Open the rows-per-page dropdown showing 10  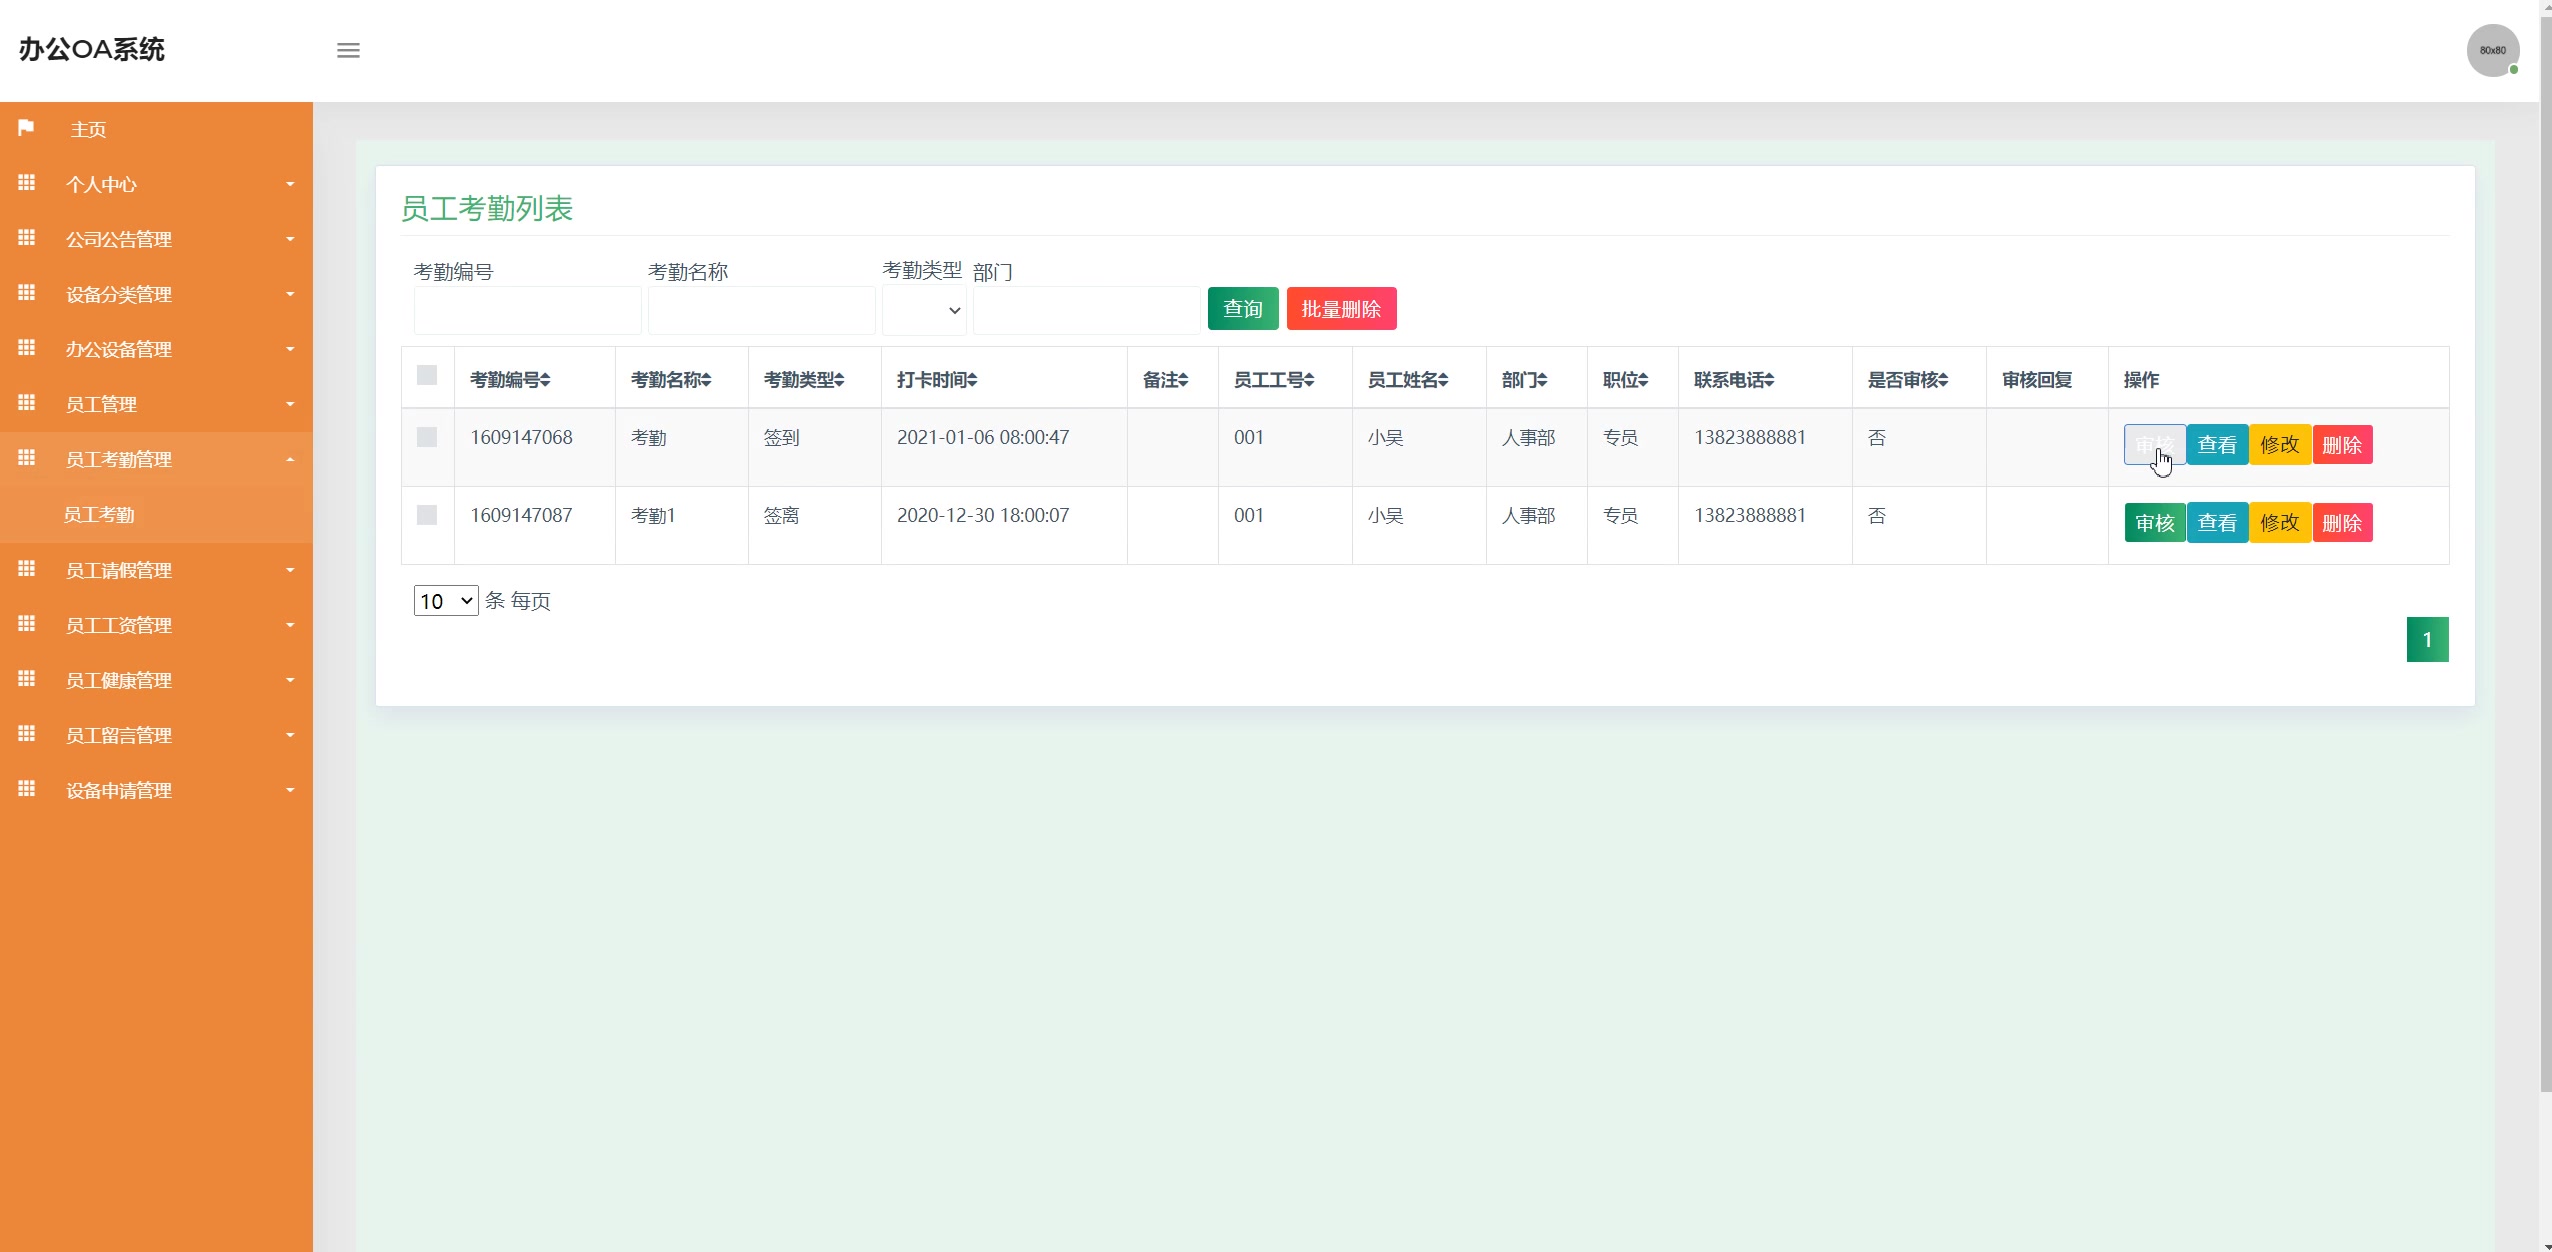445,601
